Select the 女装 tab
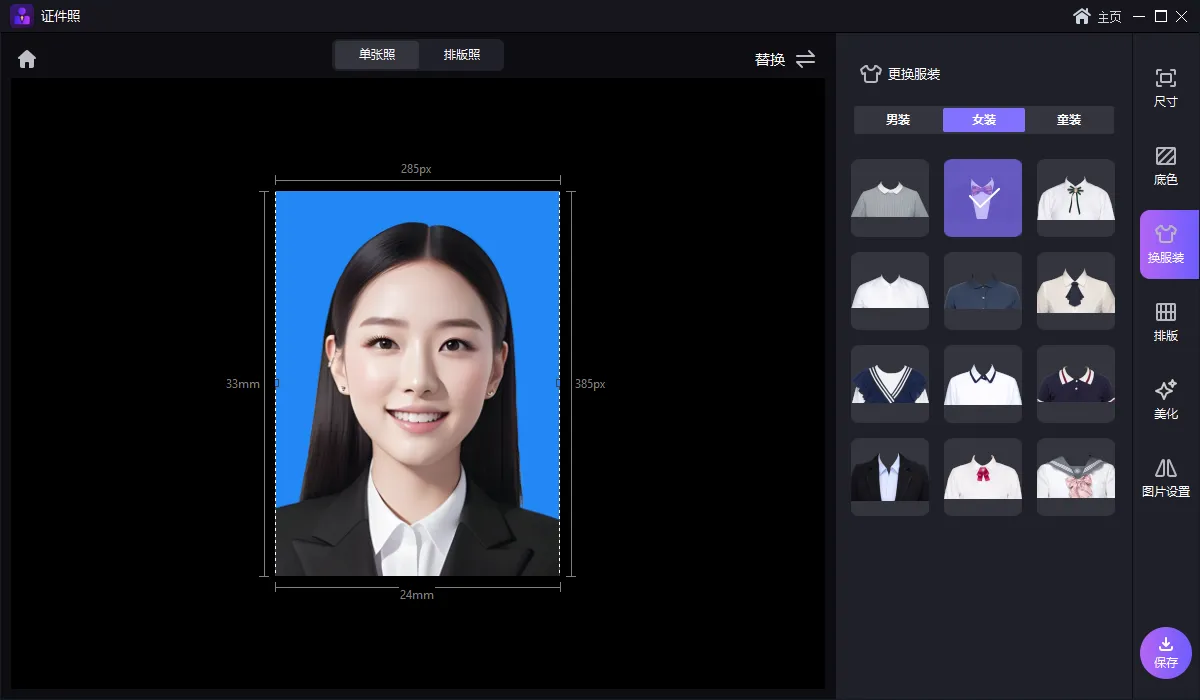This screenshot has width=1200, height=700. pos(984,120)
